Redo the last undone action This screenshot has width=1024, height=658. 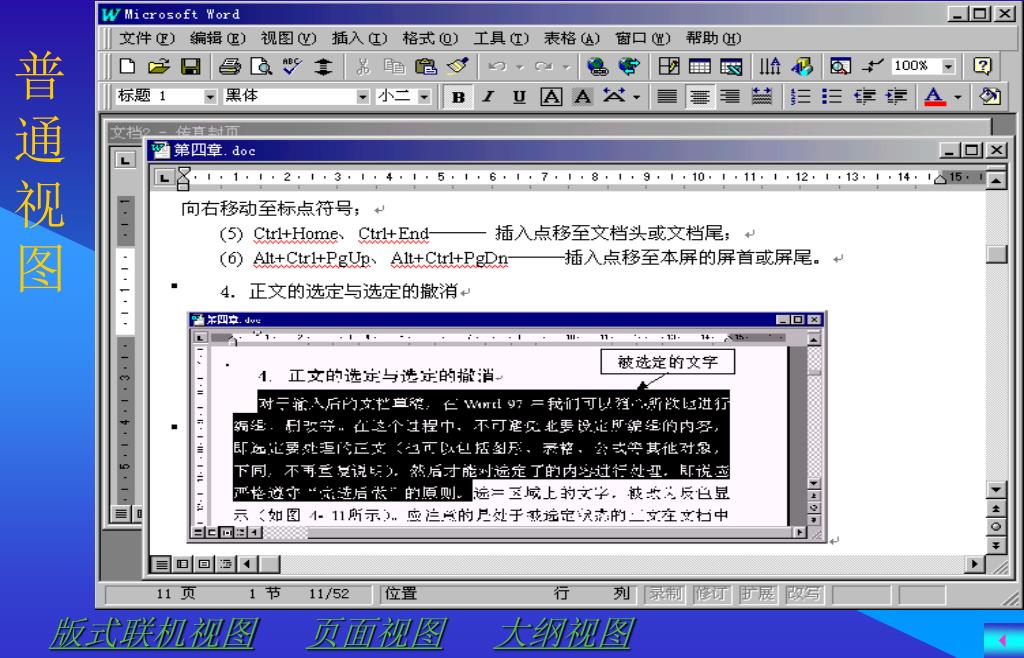(x=544, y=66)
